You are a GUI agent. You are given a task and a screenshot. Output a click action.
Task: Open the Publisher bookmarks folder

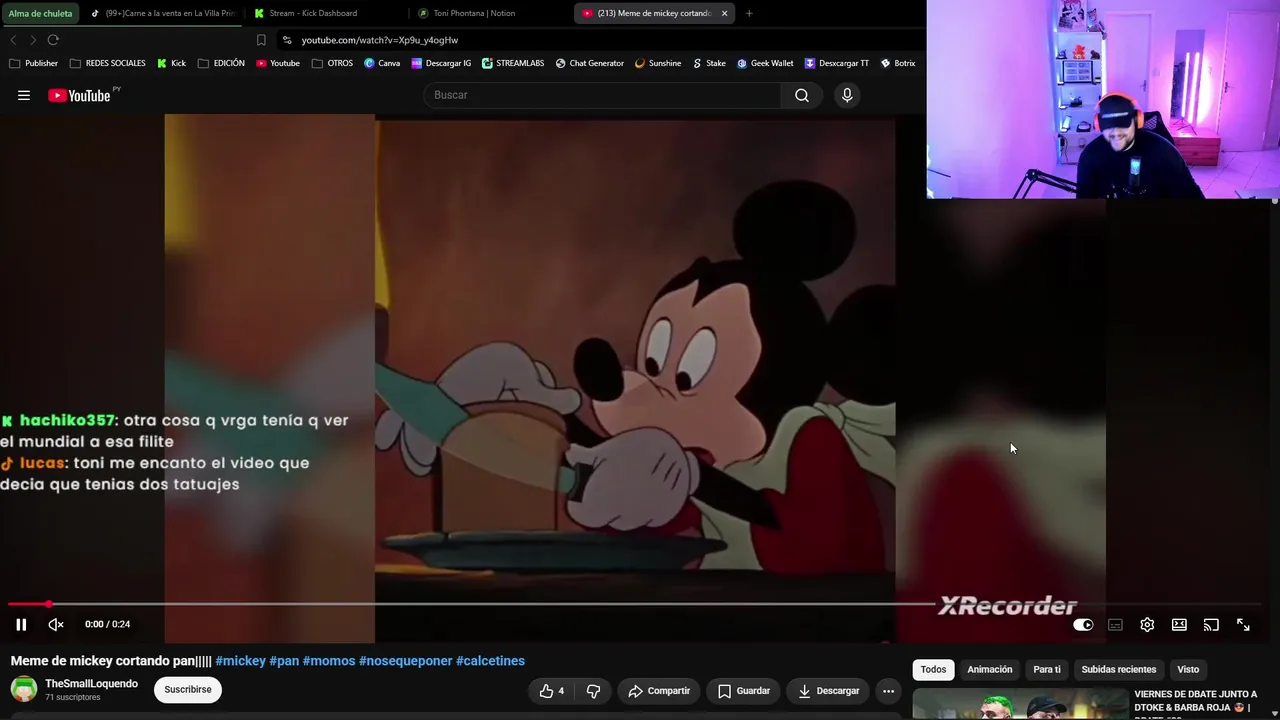click(x=33, y=63)
